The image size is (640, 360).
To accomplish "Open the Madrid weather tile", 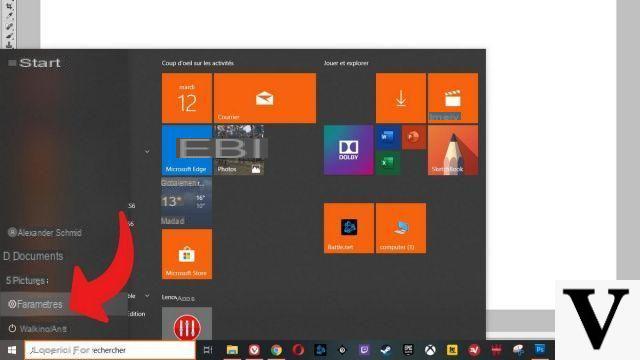I will (187, 202).
